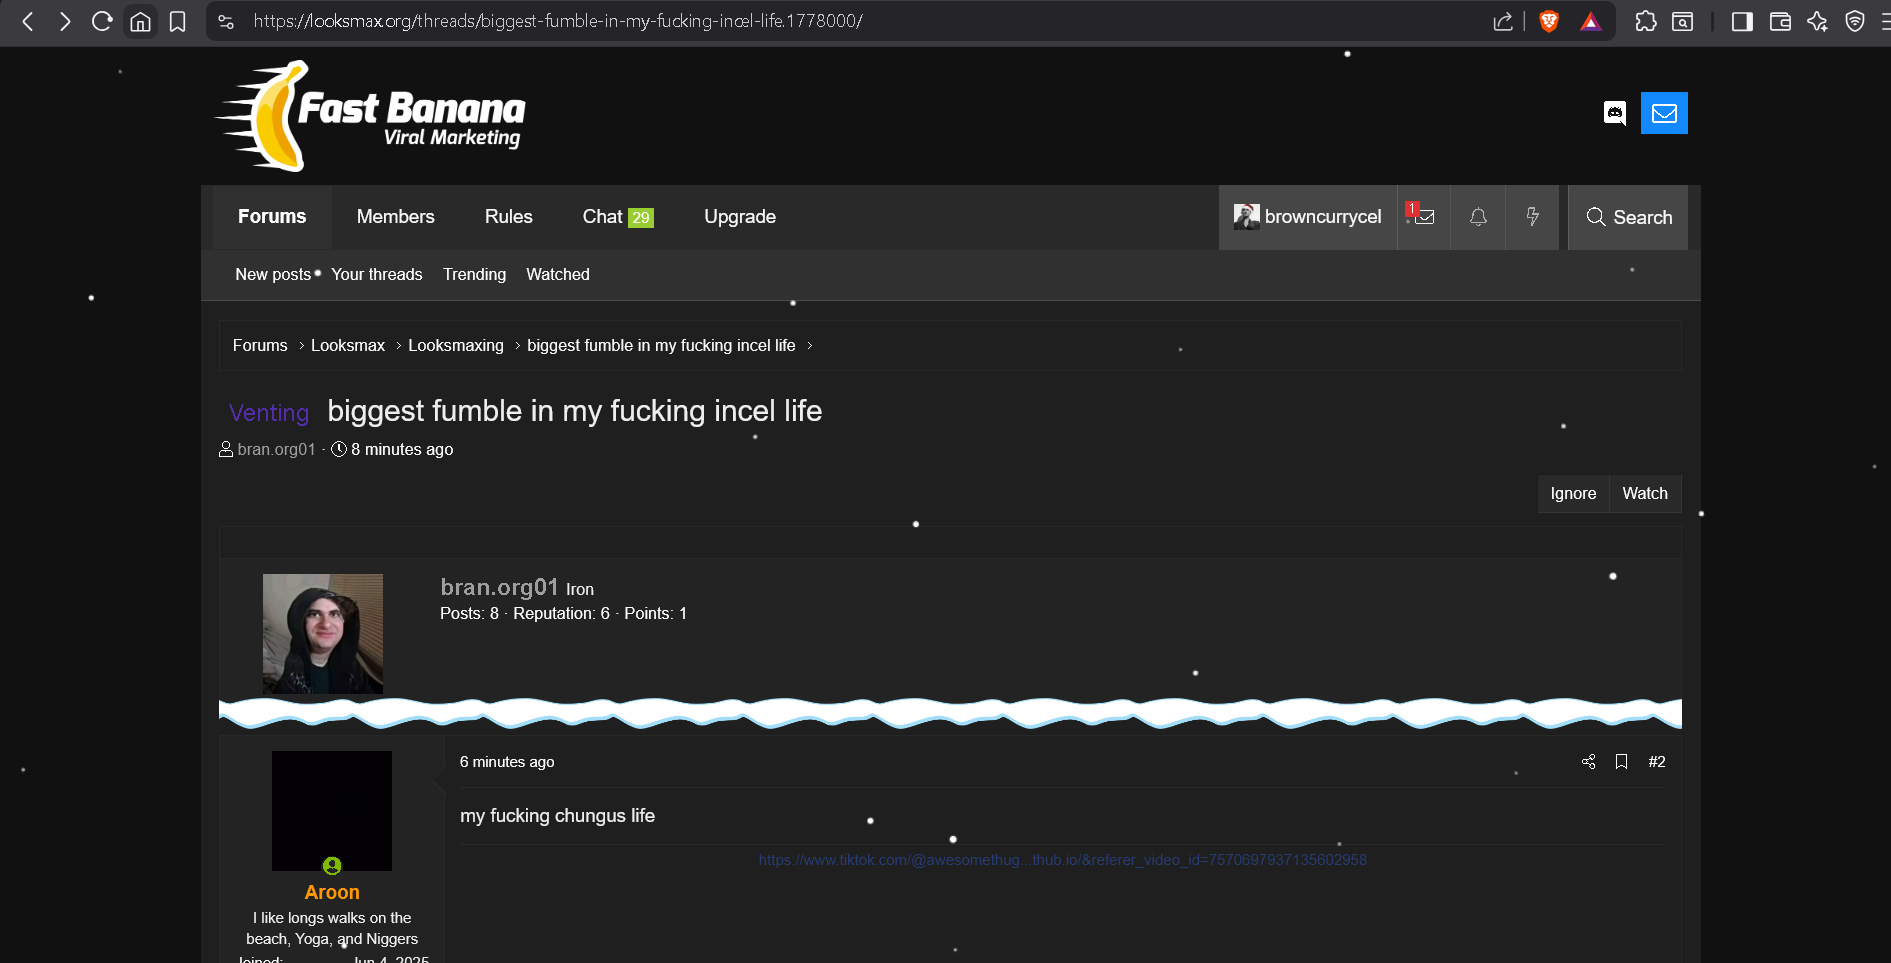Open the alerts bell icon
The image size is (1891, 963).
point(1478,217)
